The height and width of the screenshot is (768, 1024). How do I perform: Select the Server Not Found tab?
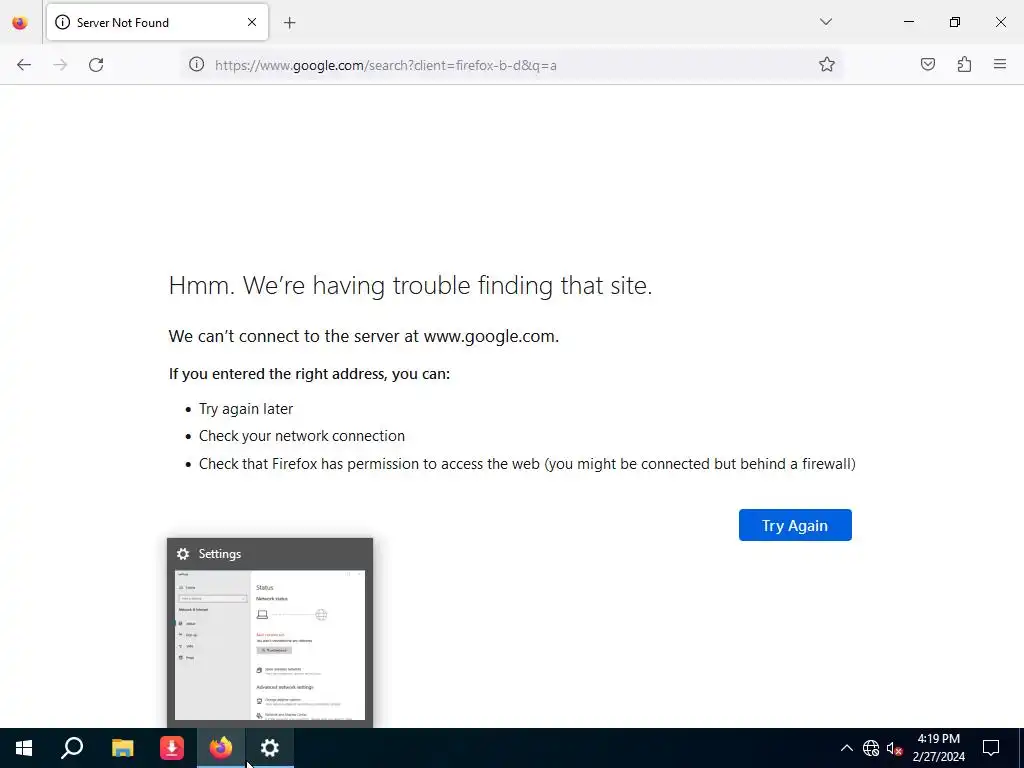[157, 22]
